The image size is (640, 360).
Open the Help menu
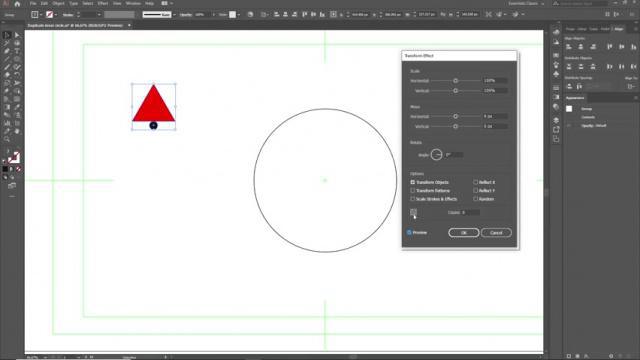pyautogui.click(x=150, y=3)
